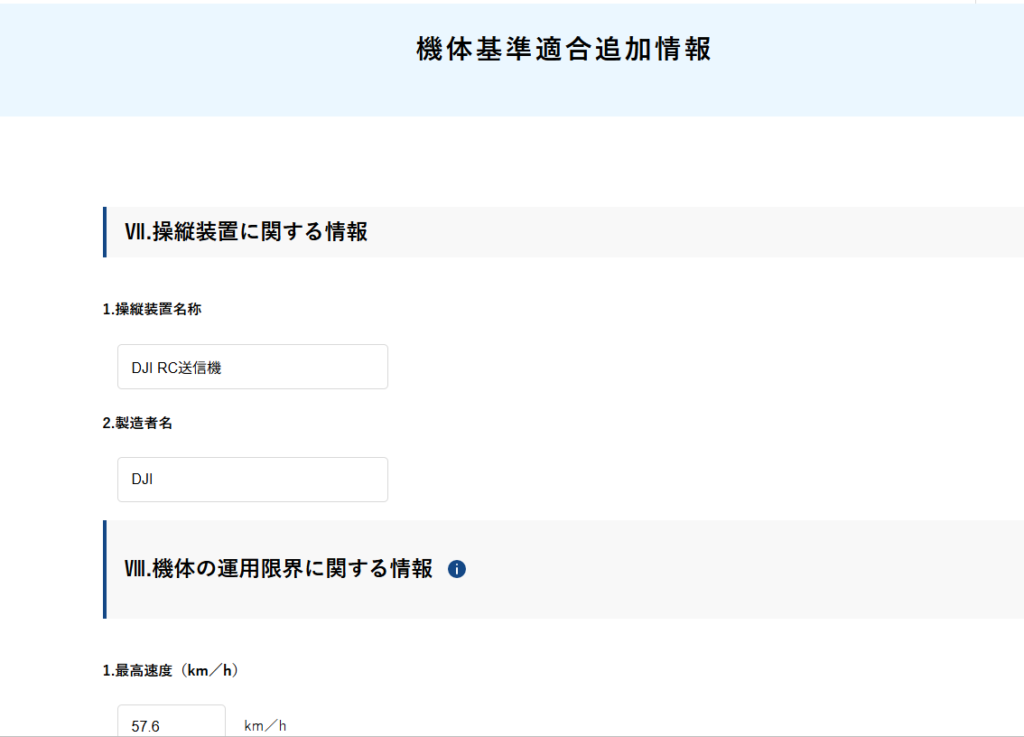Click the 1.操縦装置名称 field label
The height and width of the screenshot is (737, 1024).
pyautogui.click(x=152, y=310)
